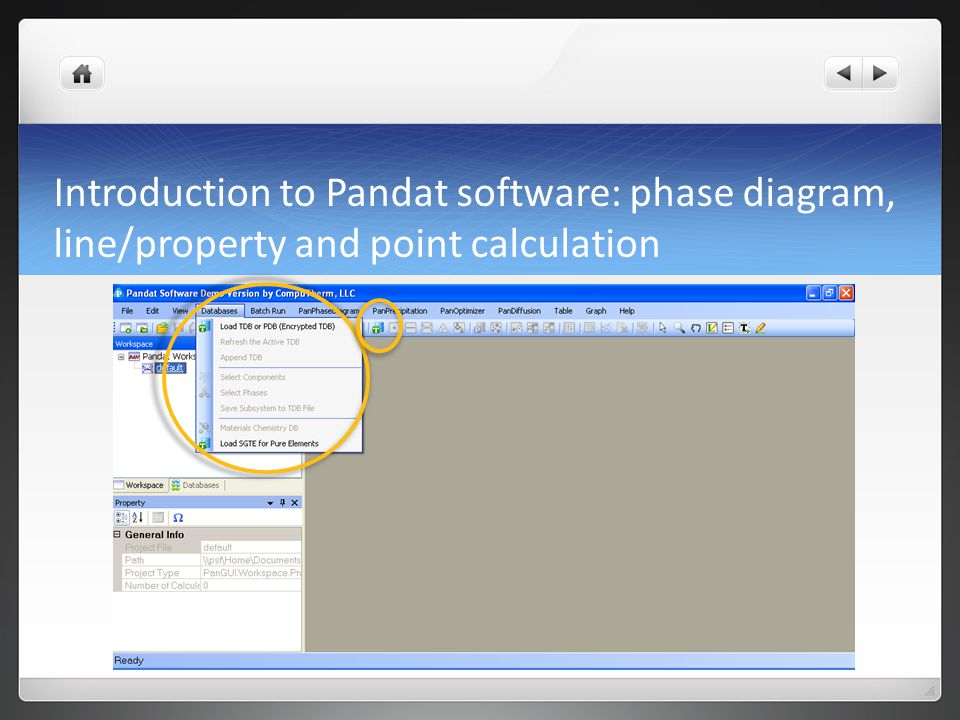Image resolution: width=960 pixels, height=720 pixels.
Task: Click the Project Type value PanGUI.Workspace
Action: point(251,573)
